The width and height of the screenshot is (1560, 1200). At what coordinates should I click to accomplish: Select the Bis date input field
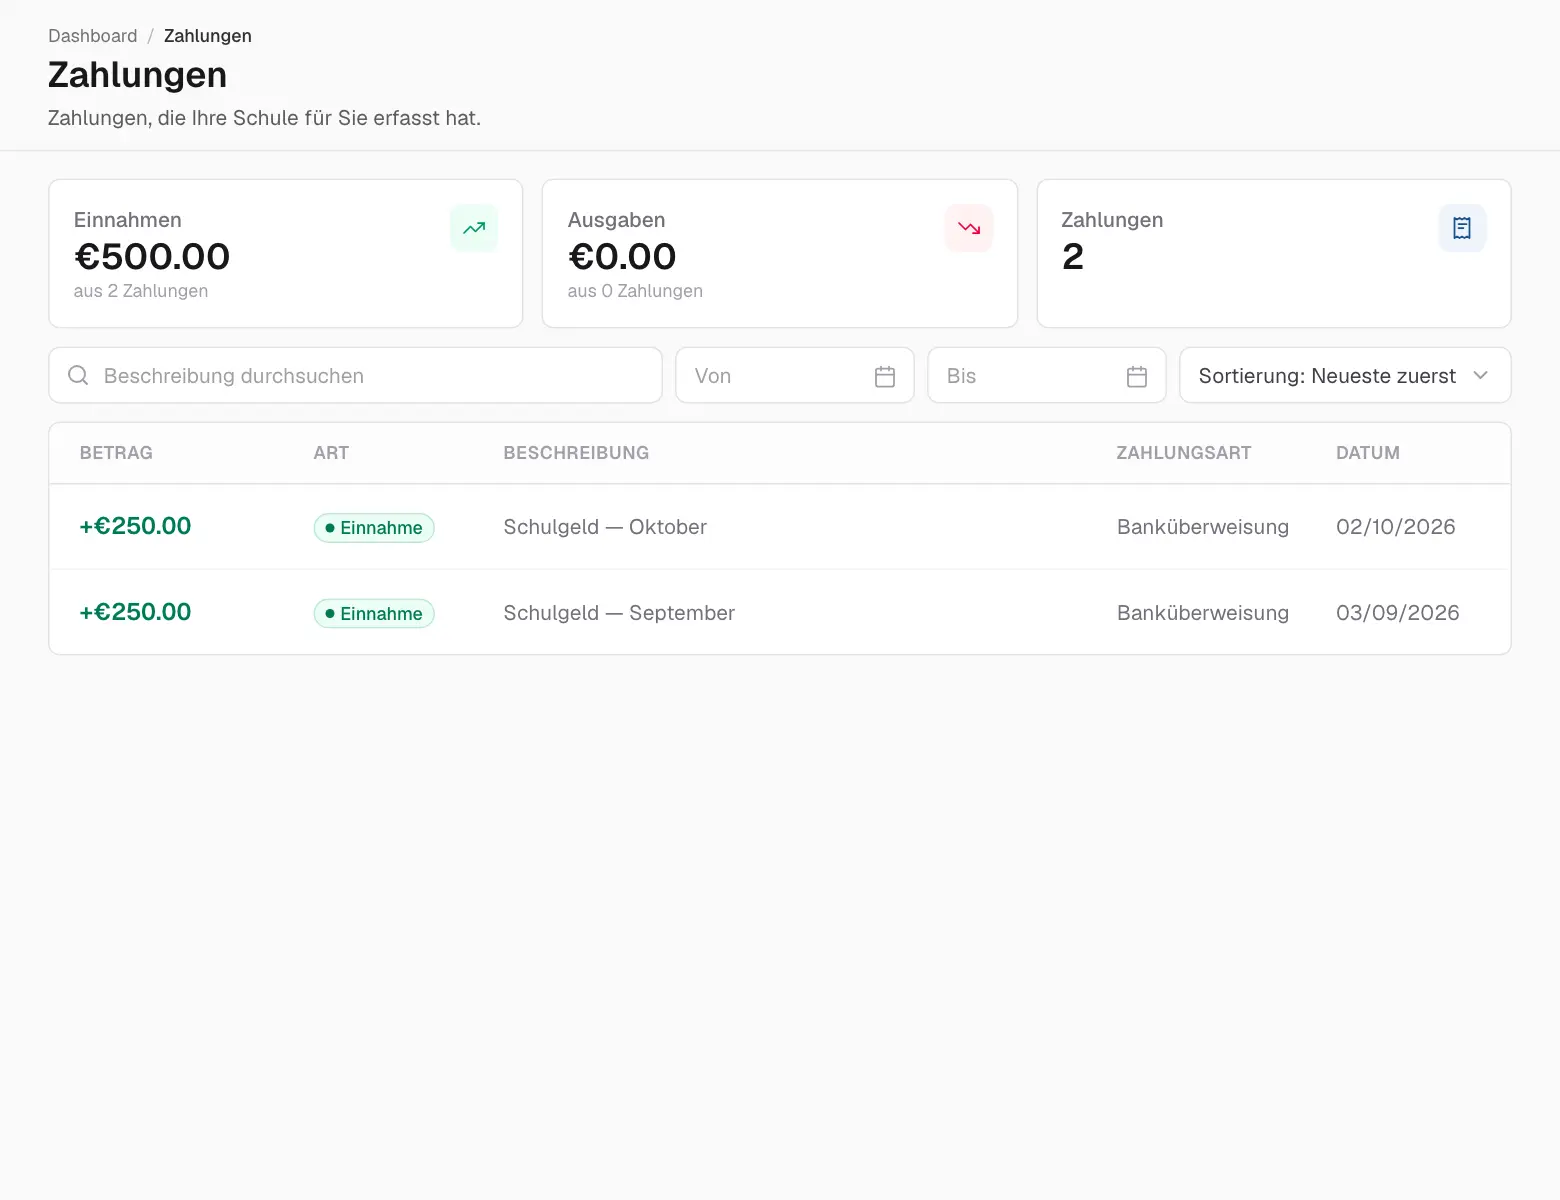tap(1047, 375)
